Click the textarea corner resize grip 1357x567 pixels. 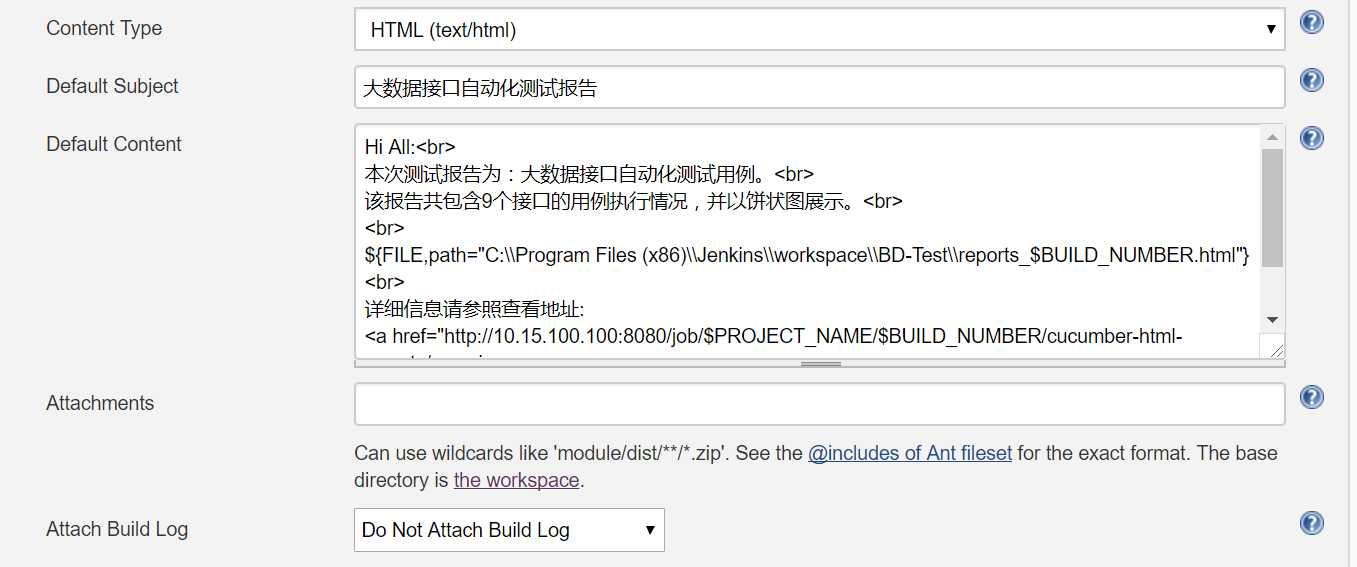pyautogui.click(x=1276, y=349)
